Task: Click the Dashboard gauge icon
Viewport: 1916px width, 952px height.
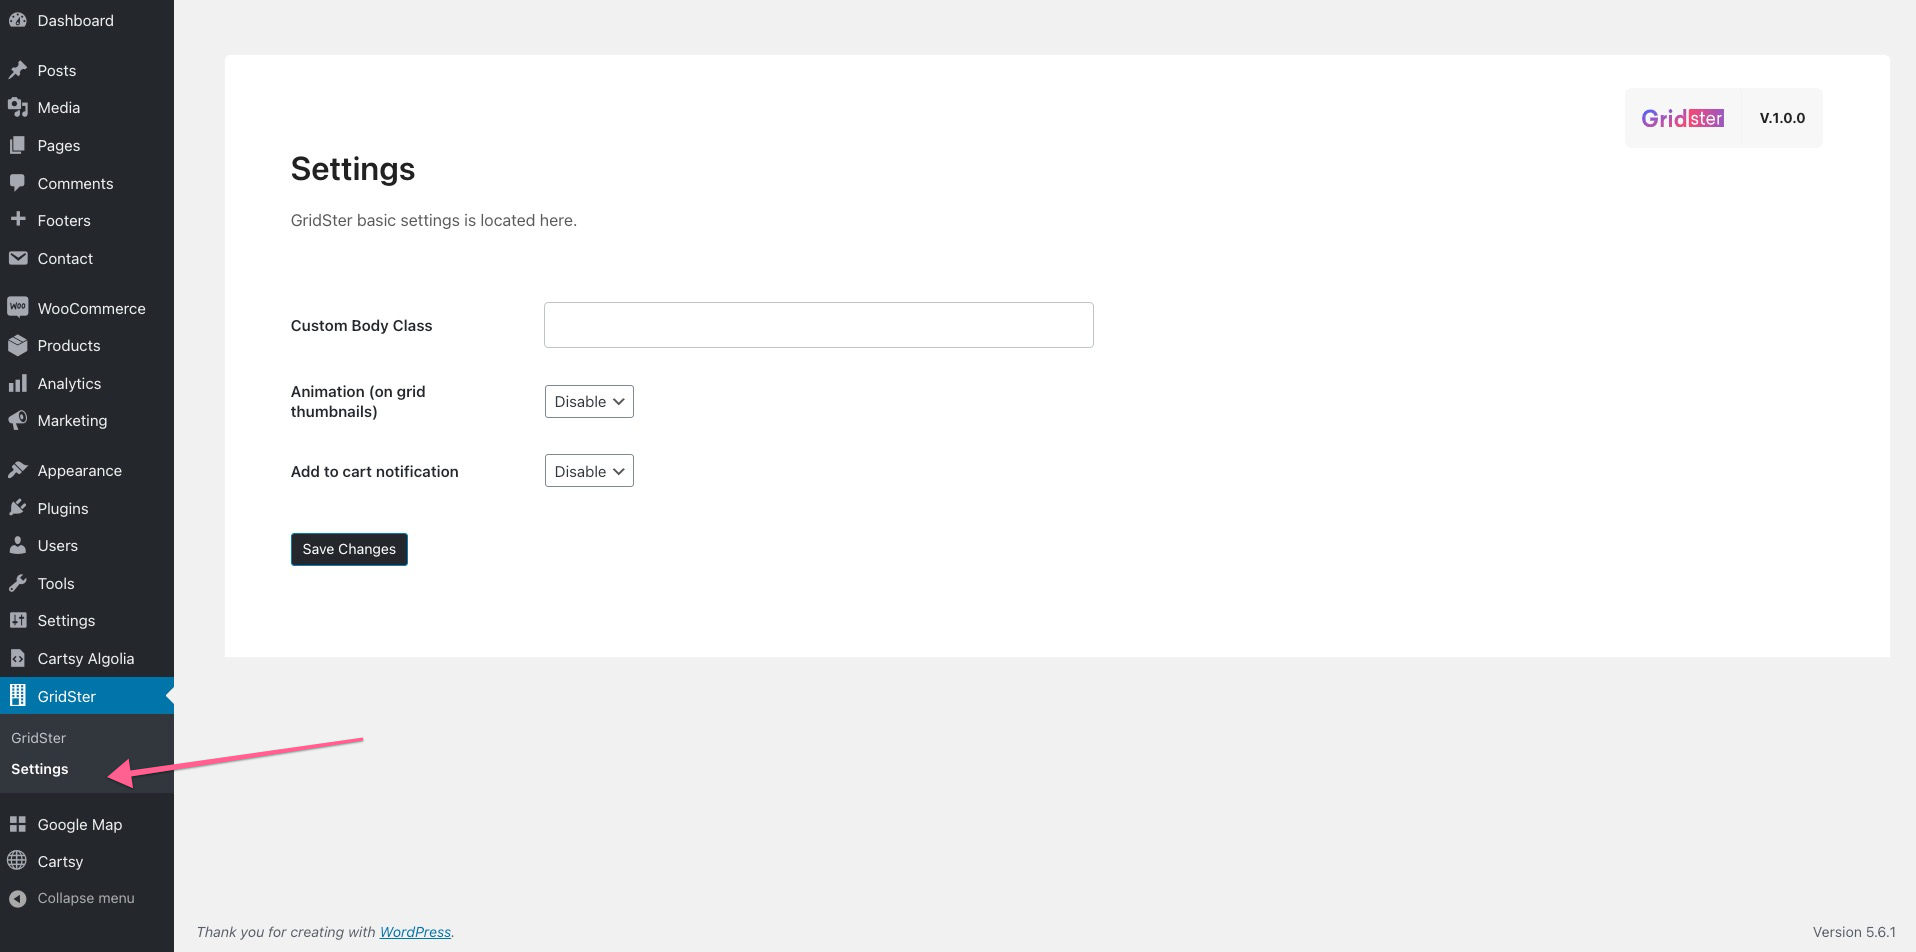Action: (x=17, y=20)
